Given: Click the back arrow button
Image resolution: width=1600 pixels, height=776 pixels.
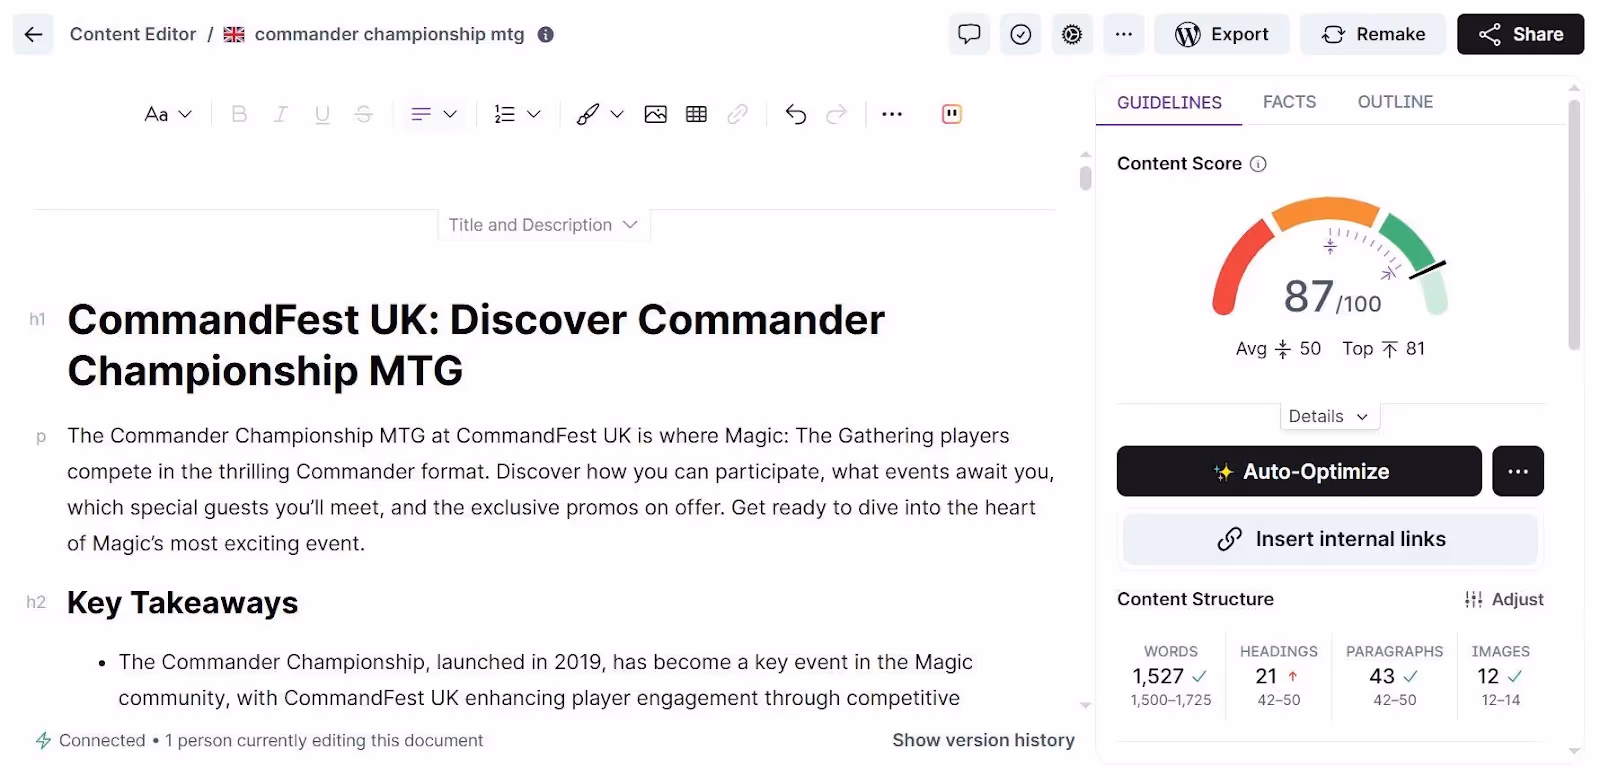Looking at the screenshot, I should [x=33, y=34].
